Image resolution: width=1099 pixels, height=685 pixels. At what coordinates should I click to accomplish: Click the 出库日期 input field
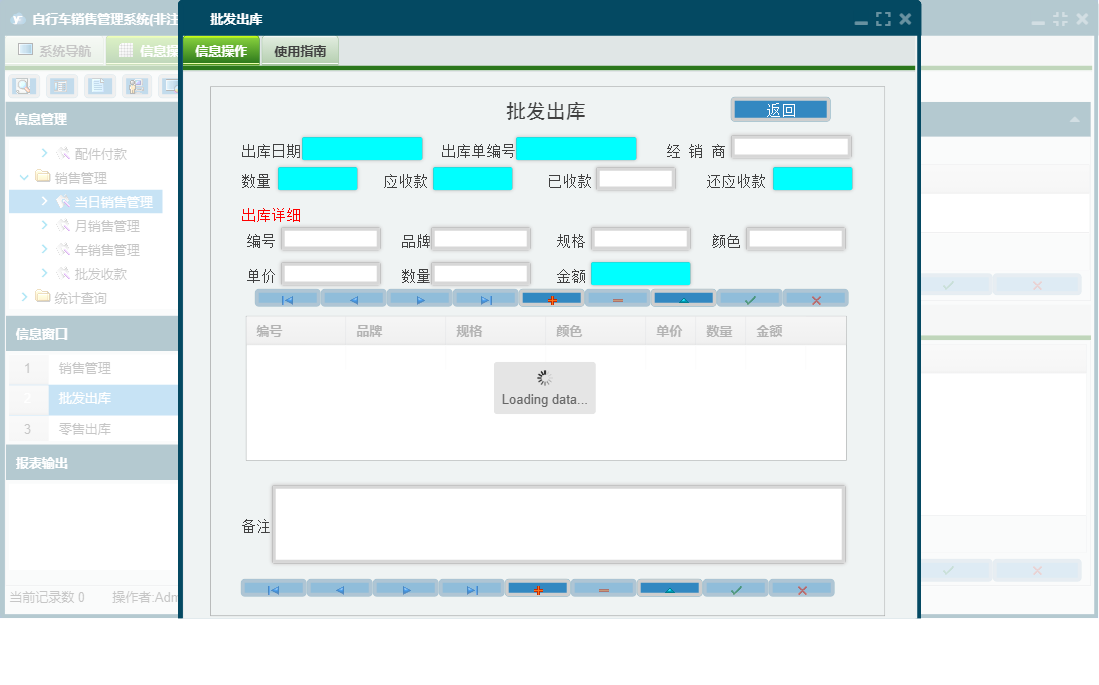(361, 148)
